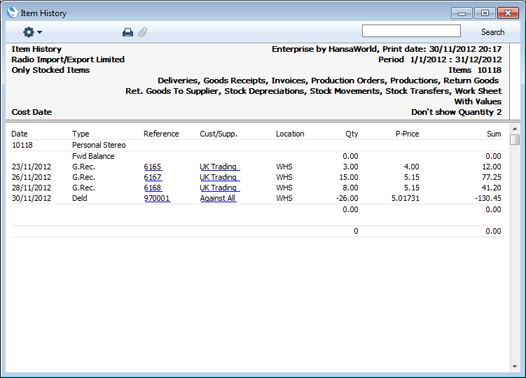Screen dimensions: 526x378
Task: Click the vertical scrollbar thumb
Action: (515, 139)
